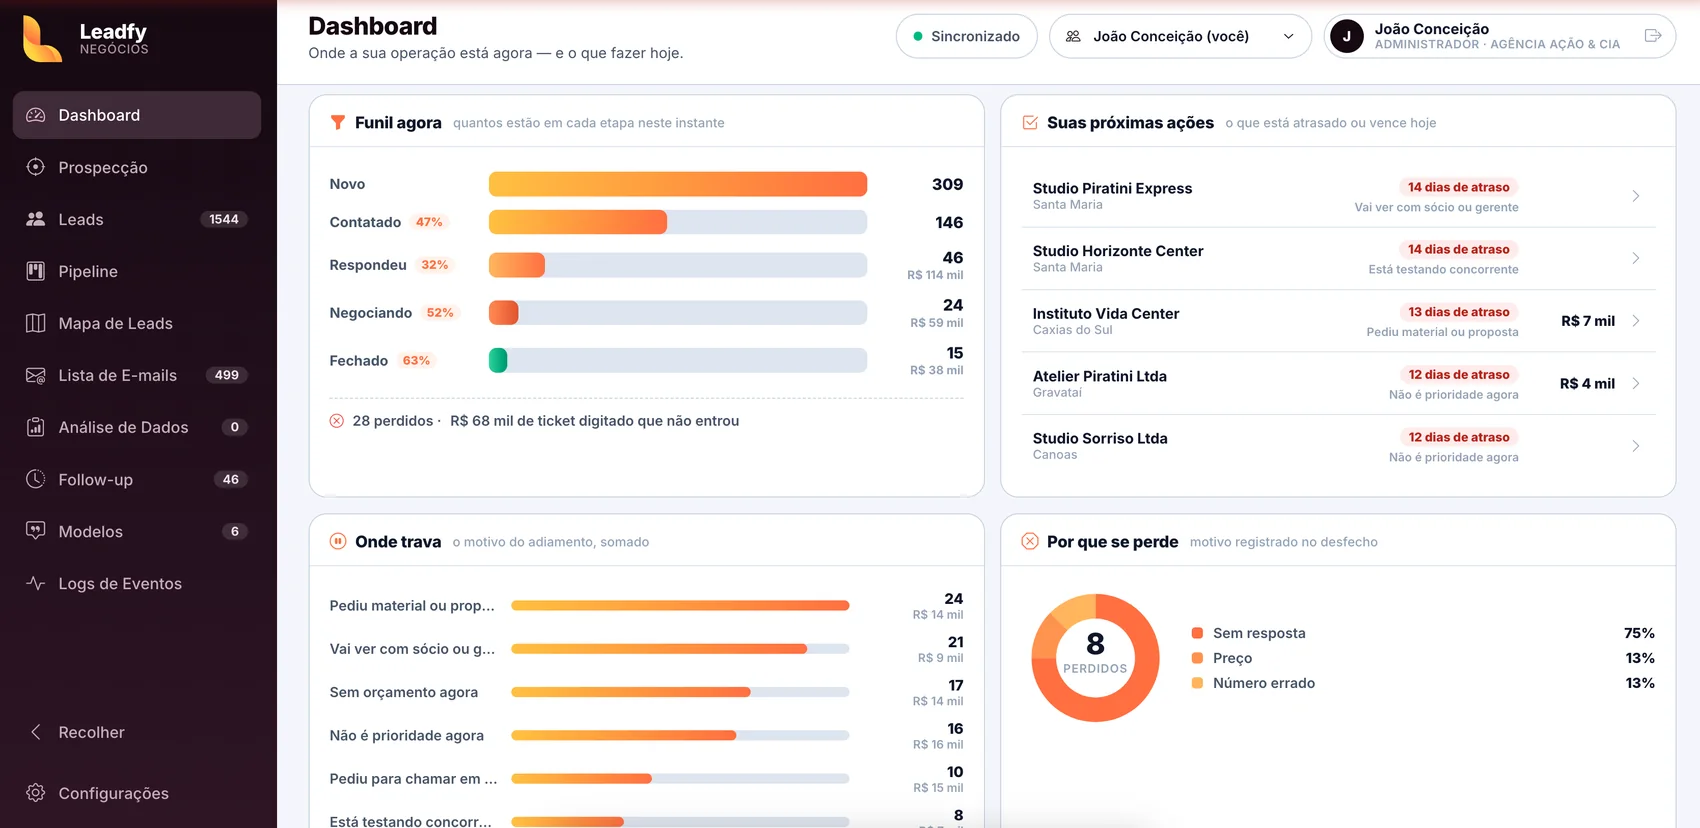The image size is (1700, 828).
Task: Click the Preço legend swatch
Action: pyautogui.click(x=1197, y=658)
